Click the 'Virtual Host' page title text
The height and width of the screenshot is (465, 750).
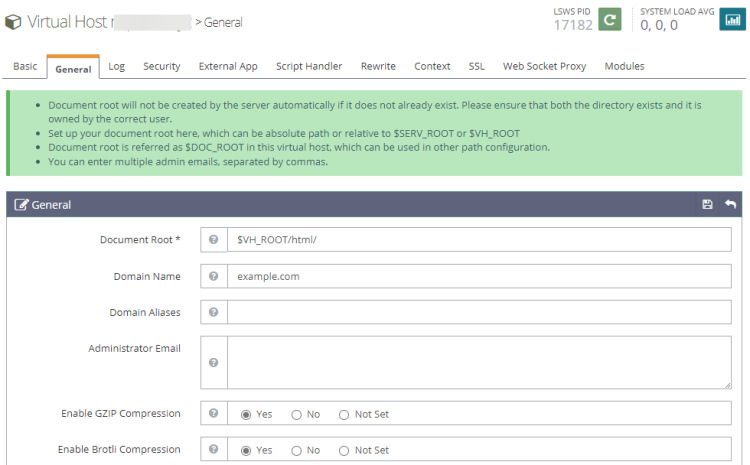click(x=67, y=22)
